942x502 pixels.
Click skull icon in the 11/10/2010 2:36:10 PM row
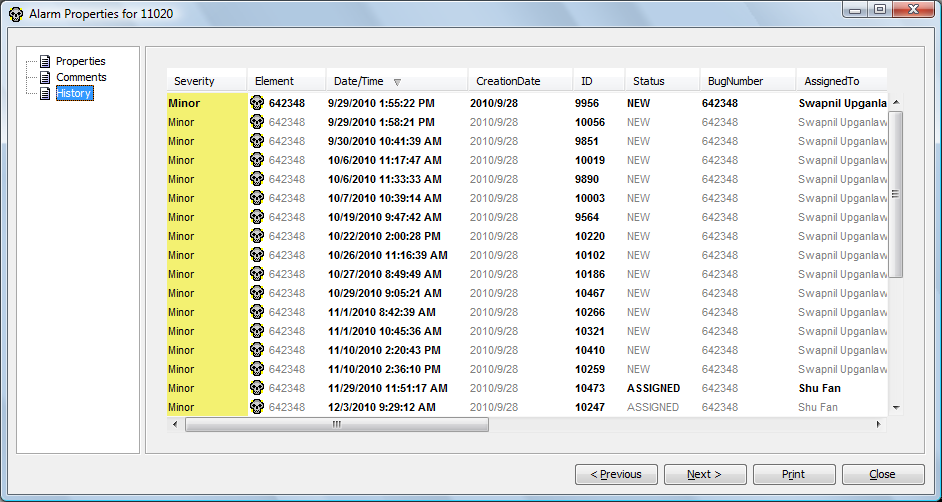click(257, 369)
